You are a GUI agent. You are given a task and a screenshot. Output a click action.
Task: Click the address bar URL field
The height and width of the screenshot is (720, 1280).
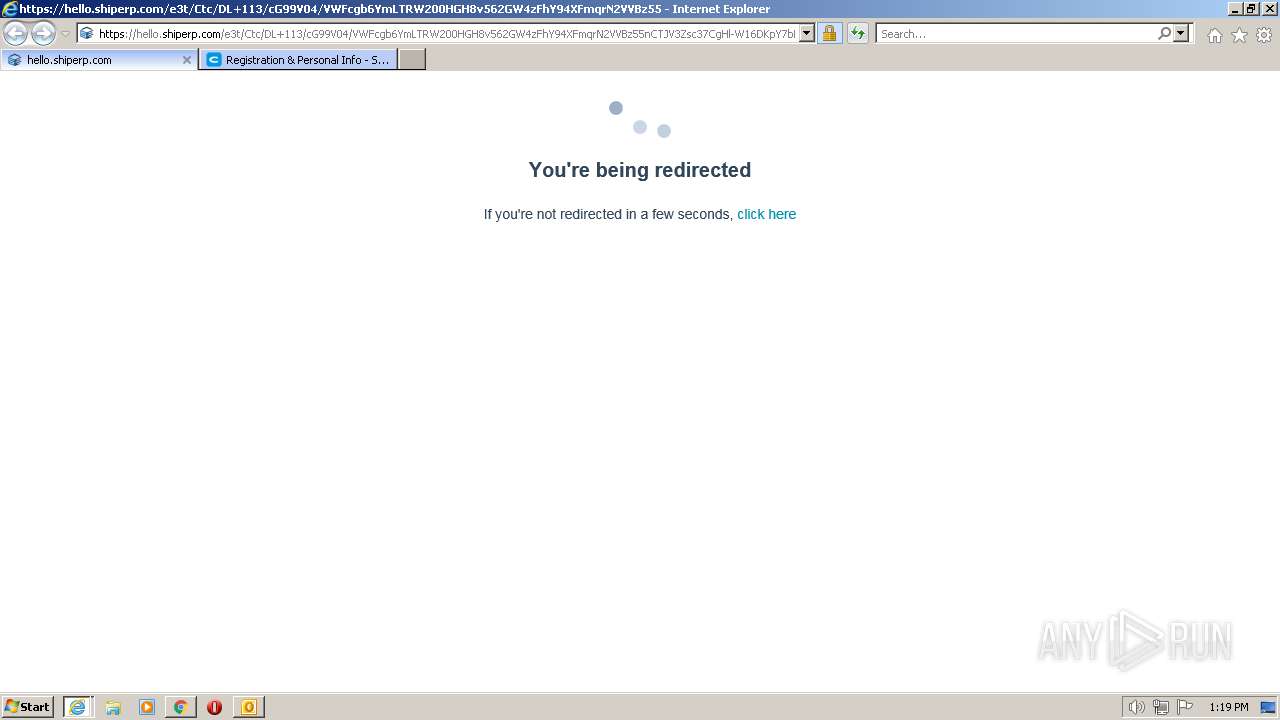click(447, 33)
